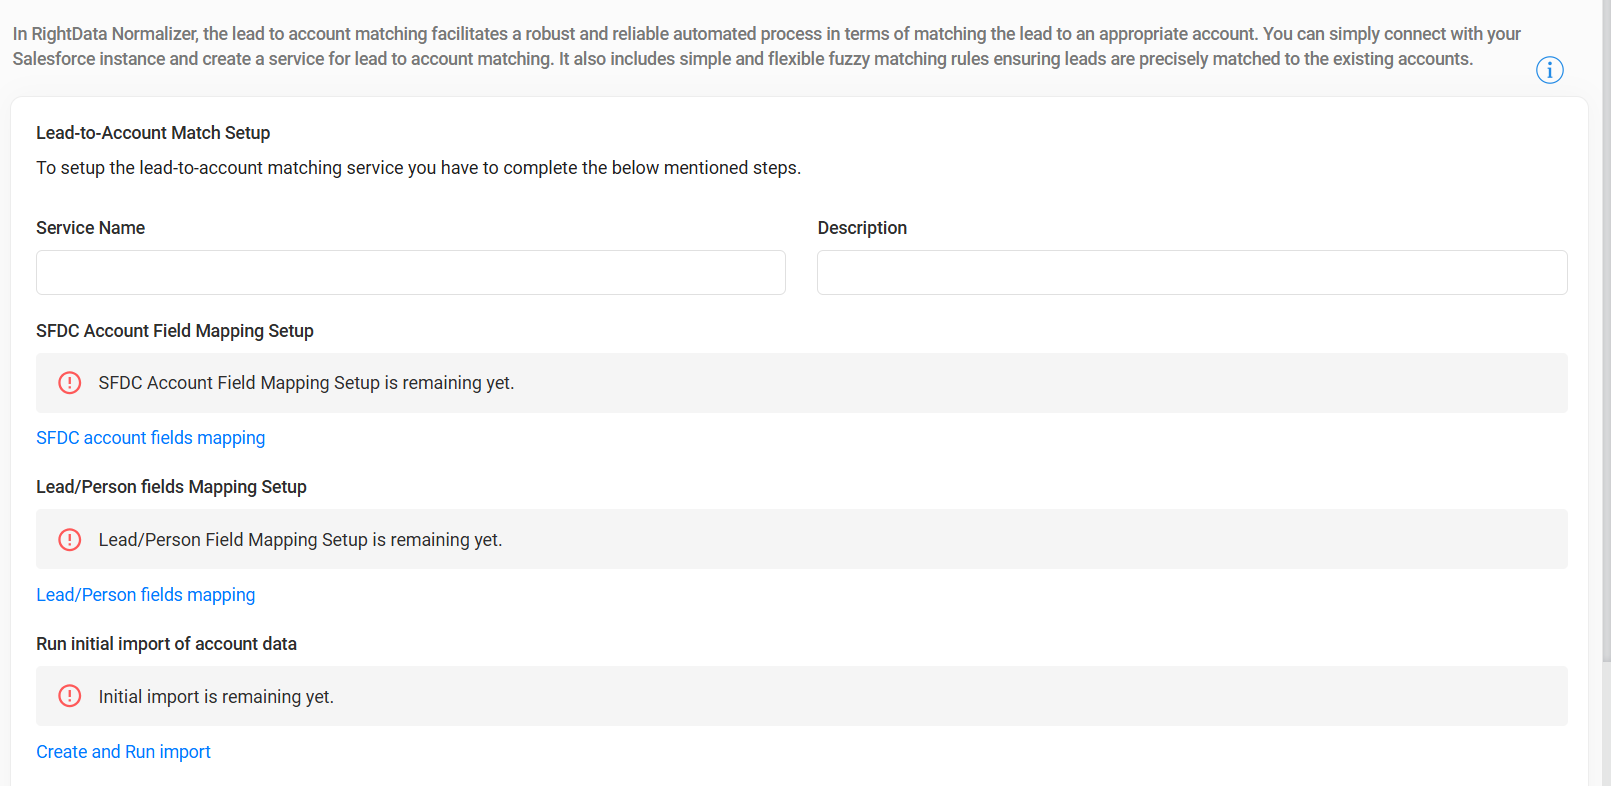Viewport: 1611px width, 786px height.
Task: Click the Lead/Person mapping warning icon
Action: (x=69, y=540)
